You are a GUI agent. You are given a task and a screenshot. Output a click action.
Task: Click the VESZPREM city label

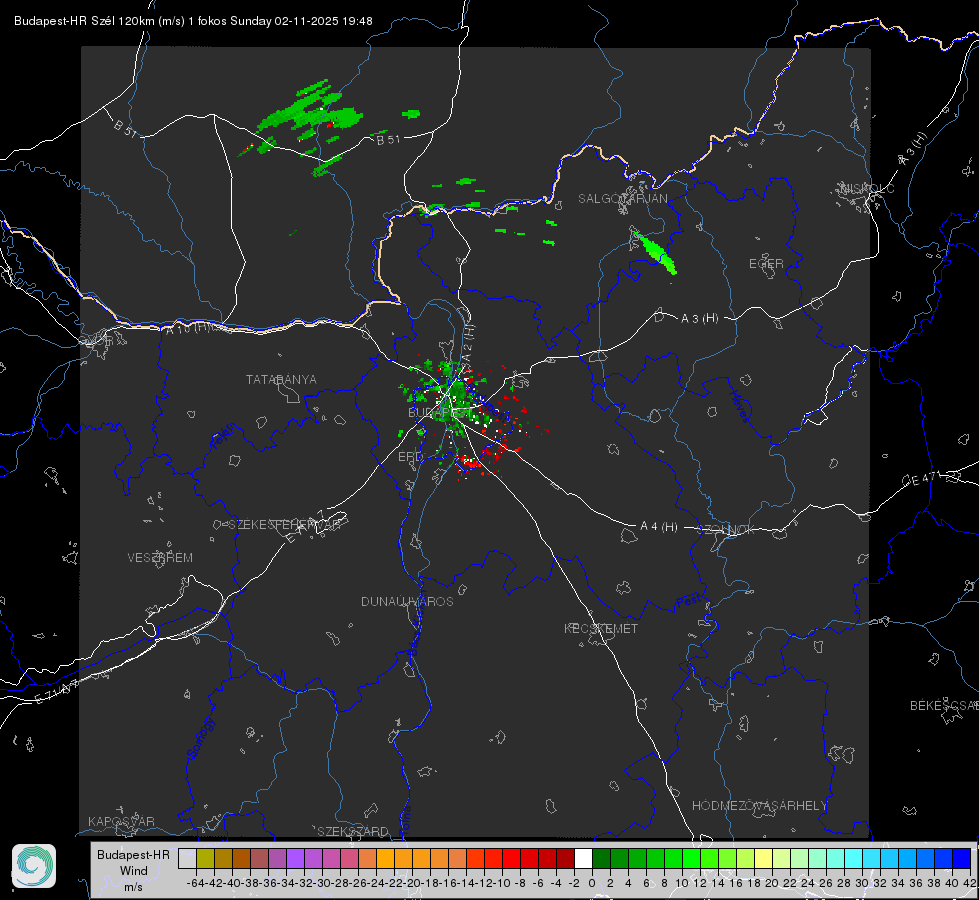pos(160,557)
